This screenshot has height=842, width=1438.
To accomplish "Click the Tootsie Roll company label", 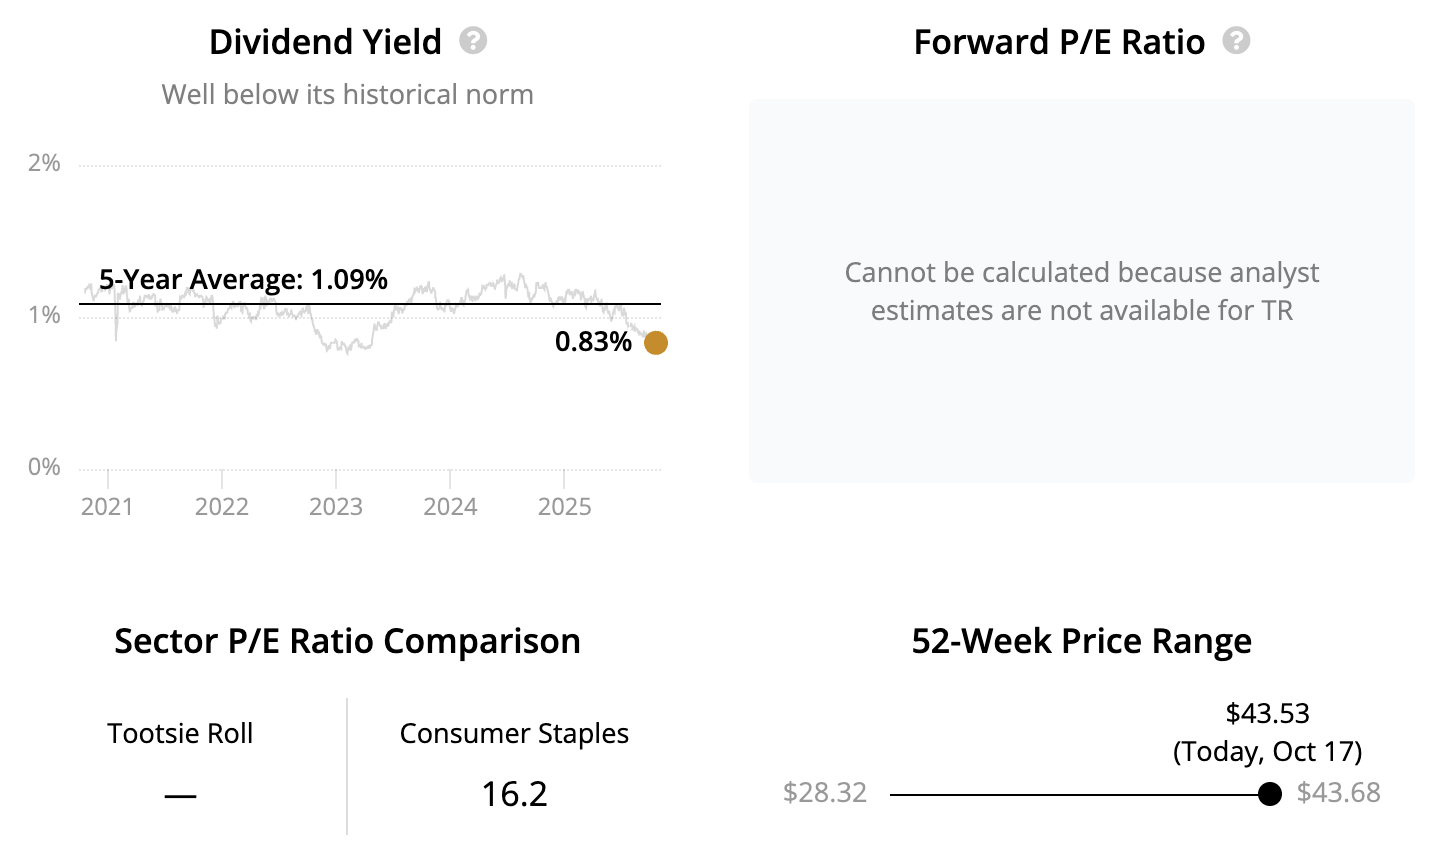I will coord(180,733).
